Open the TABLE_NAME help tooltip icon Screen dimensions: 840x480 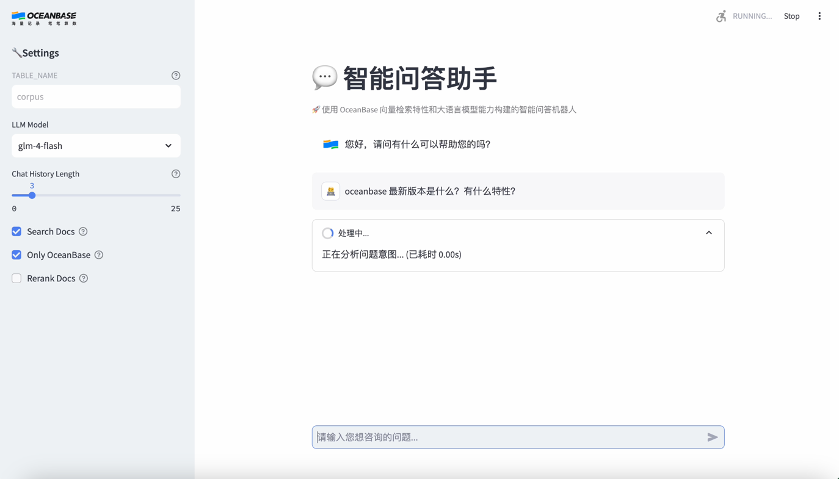(x=176, y=76)
